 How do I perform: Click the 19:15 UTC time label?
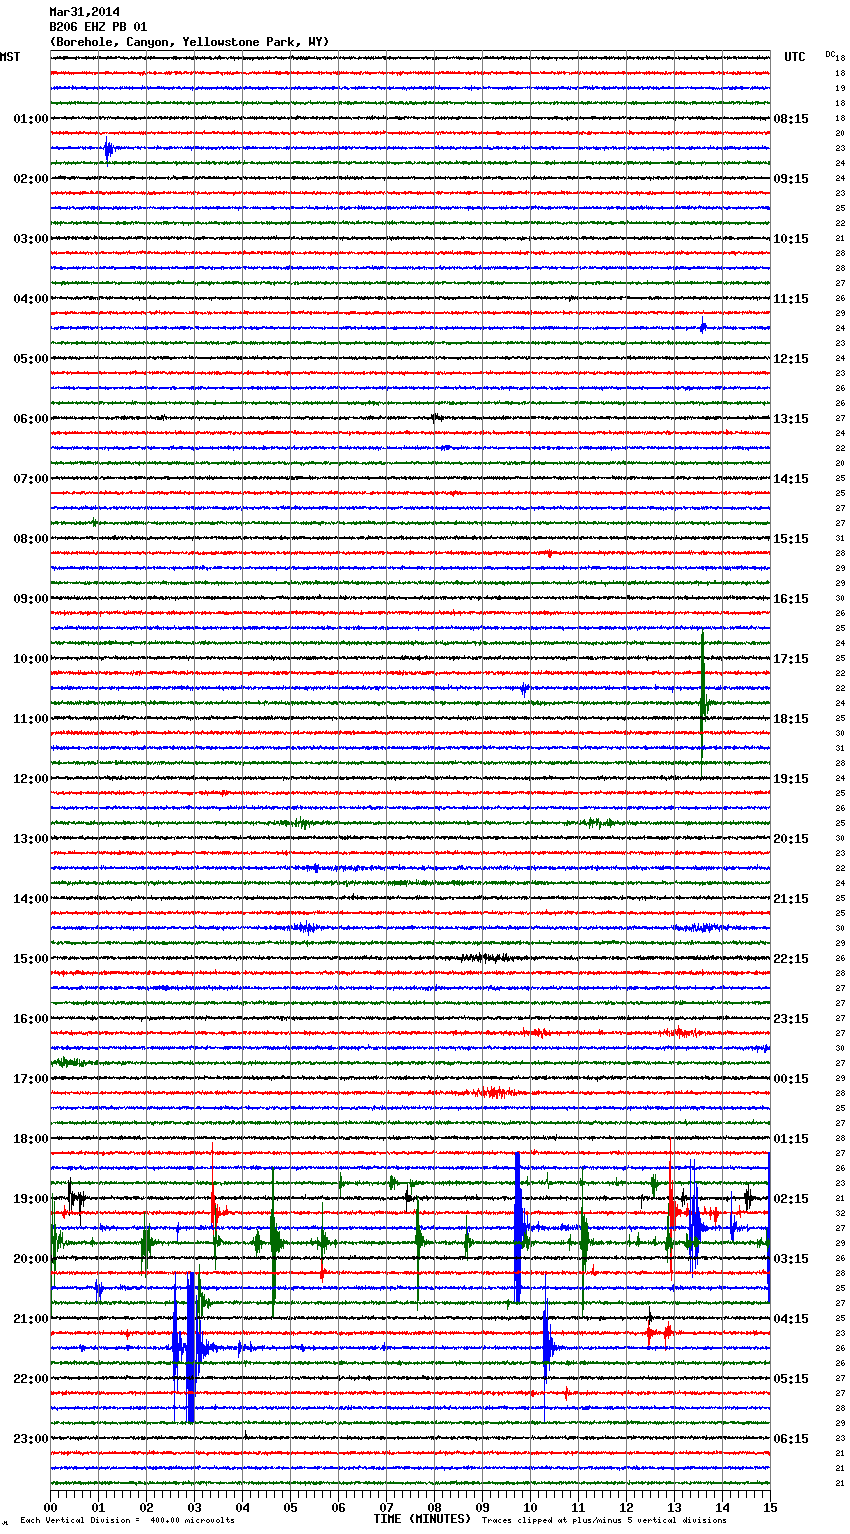(x=791, y=779)
